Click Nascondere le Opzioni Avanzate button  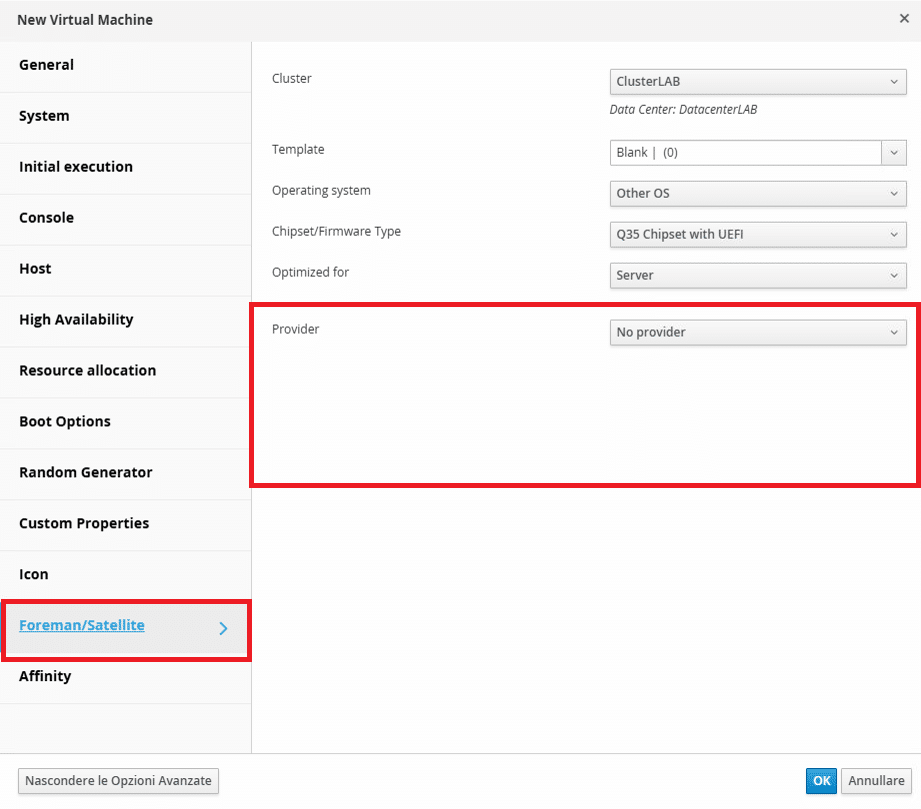(118, 781)
